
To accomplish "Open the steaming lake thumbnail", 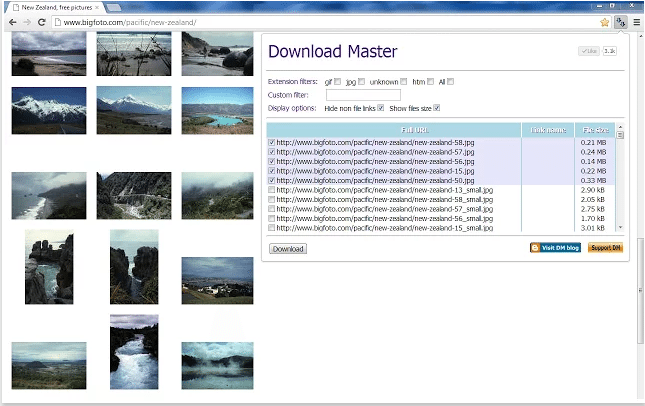I will 217,365.
